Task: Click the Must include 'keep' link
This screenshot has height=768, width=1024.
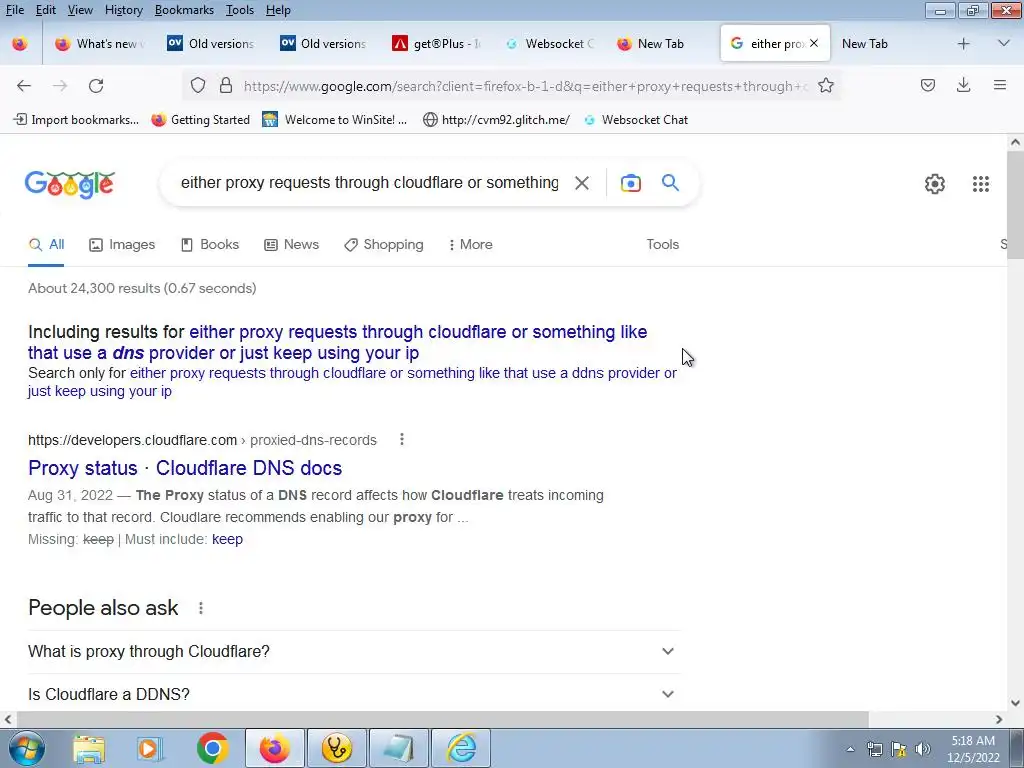Action: tap(227, 539)
